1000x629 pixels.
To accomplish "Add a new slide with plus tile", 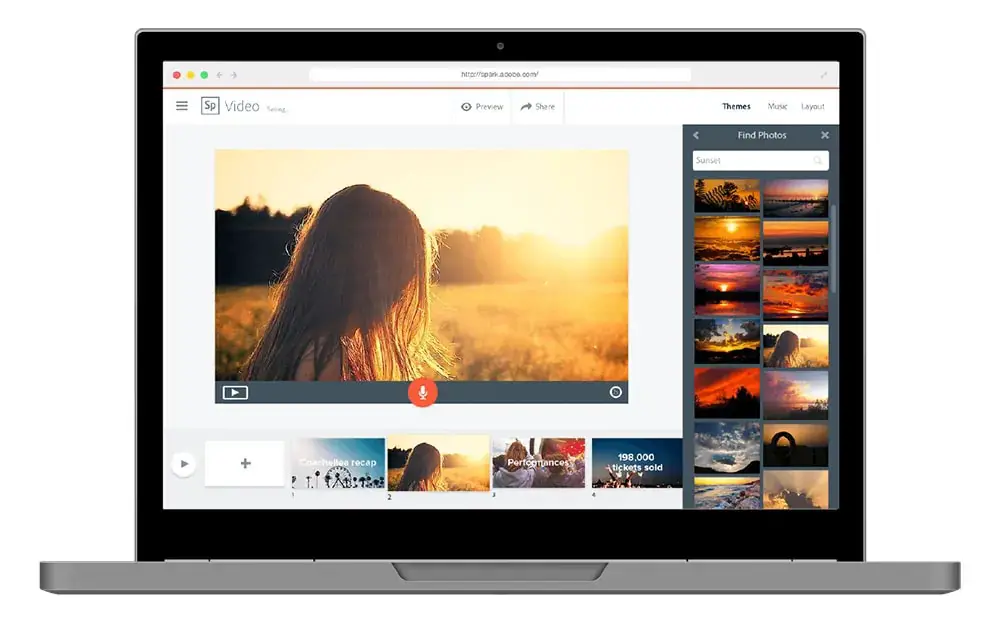I will click(x=245, y=463).
